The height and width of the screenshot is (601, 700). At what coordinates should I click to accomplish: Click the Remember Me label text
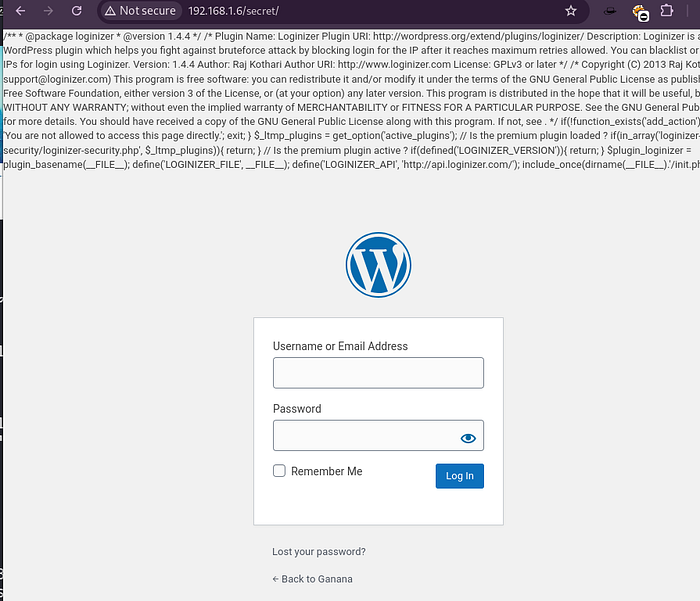click(x=327, y=471)
